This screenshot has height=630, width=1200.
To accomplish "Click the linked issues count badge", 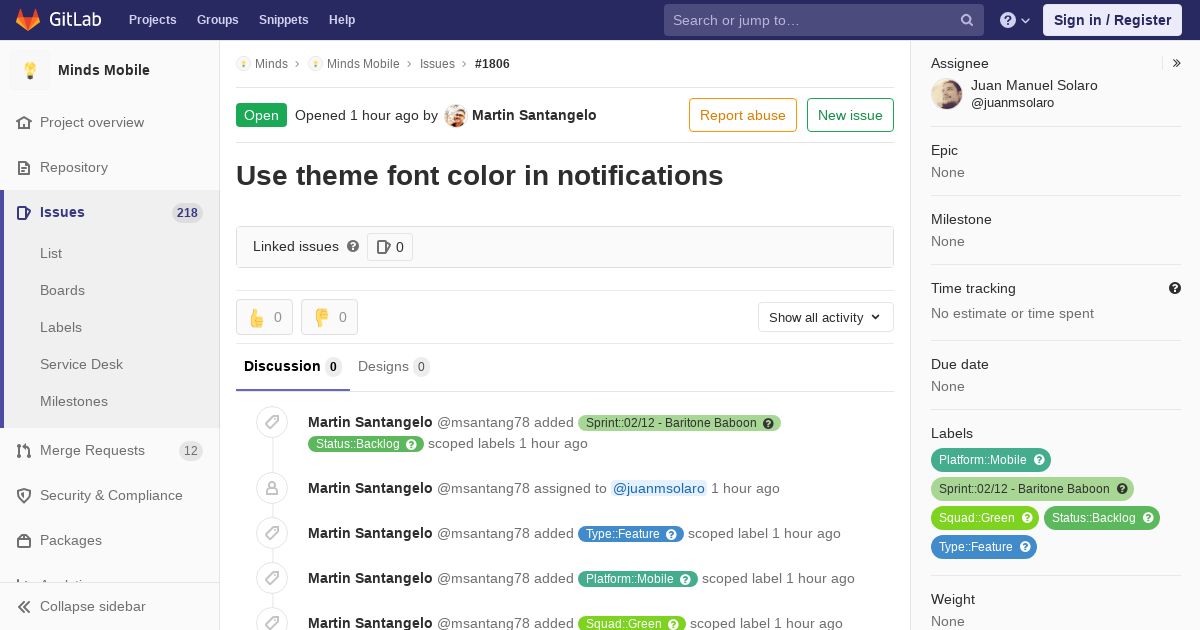I will click(x=390, y=247).
